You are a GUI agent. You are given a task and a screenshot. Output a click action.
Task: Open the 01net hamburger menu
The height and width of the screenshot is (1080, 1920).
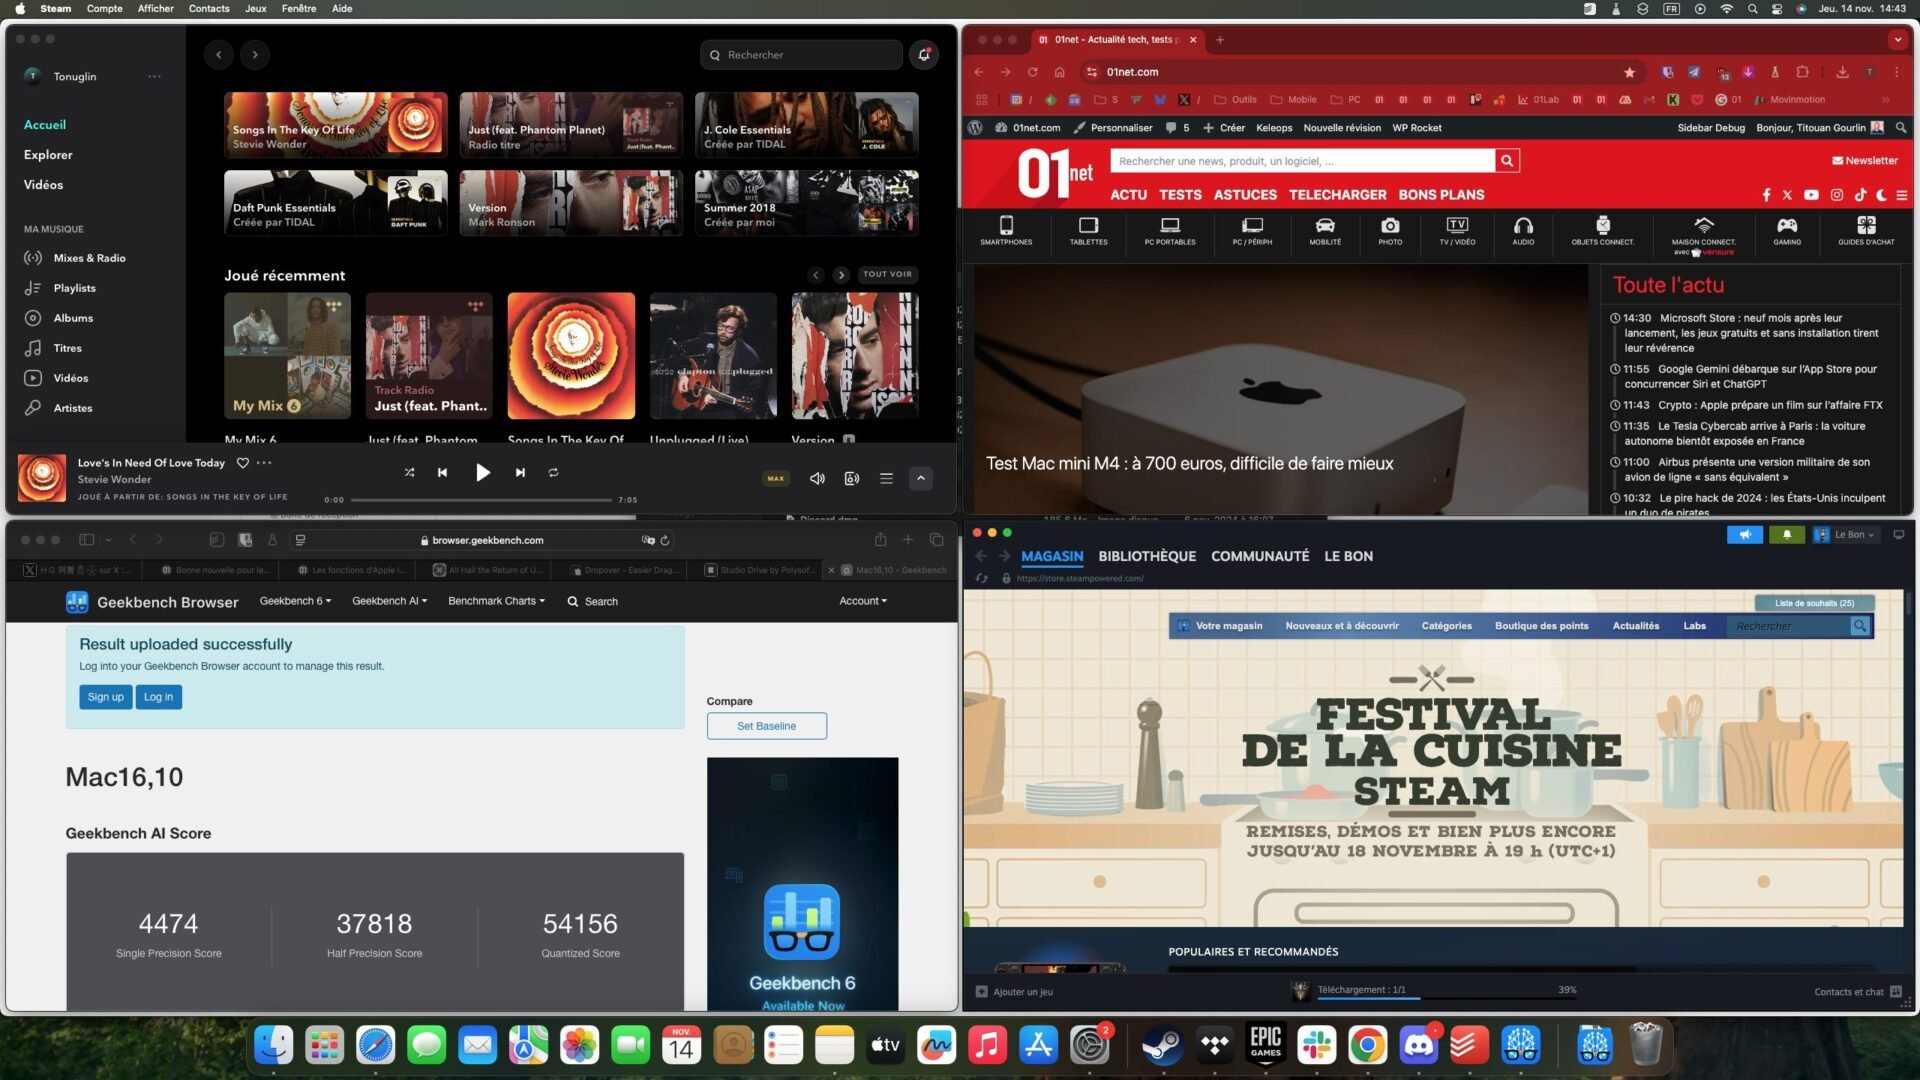pos(1902,195)
